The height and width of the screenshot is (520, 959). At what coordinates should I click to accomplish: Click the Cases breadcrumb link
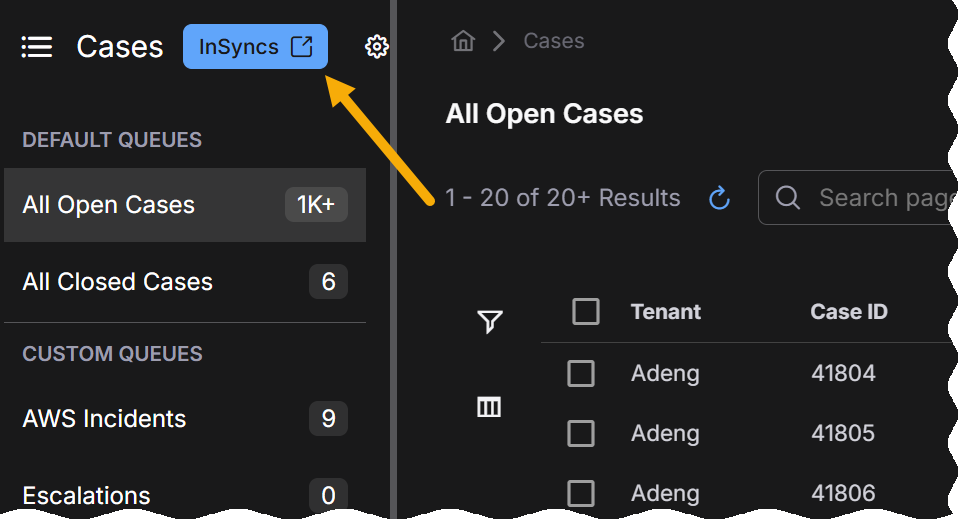[x=554, y=41]
